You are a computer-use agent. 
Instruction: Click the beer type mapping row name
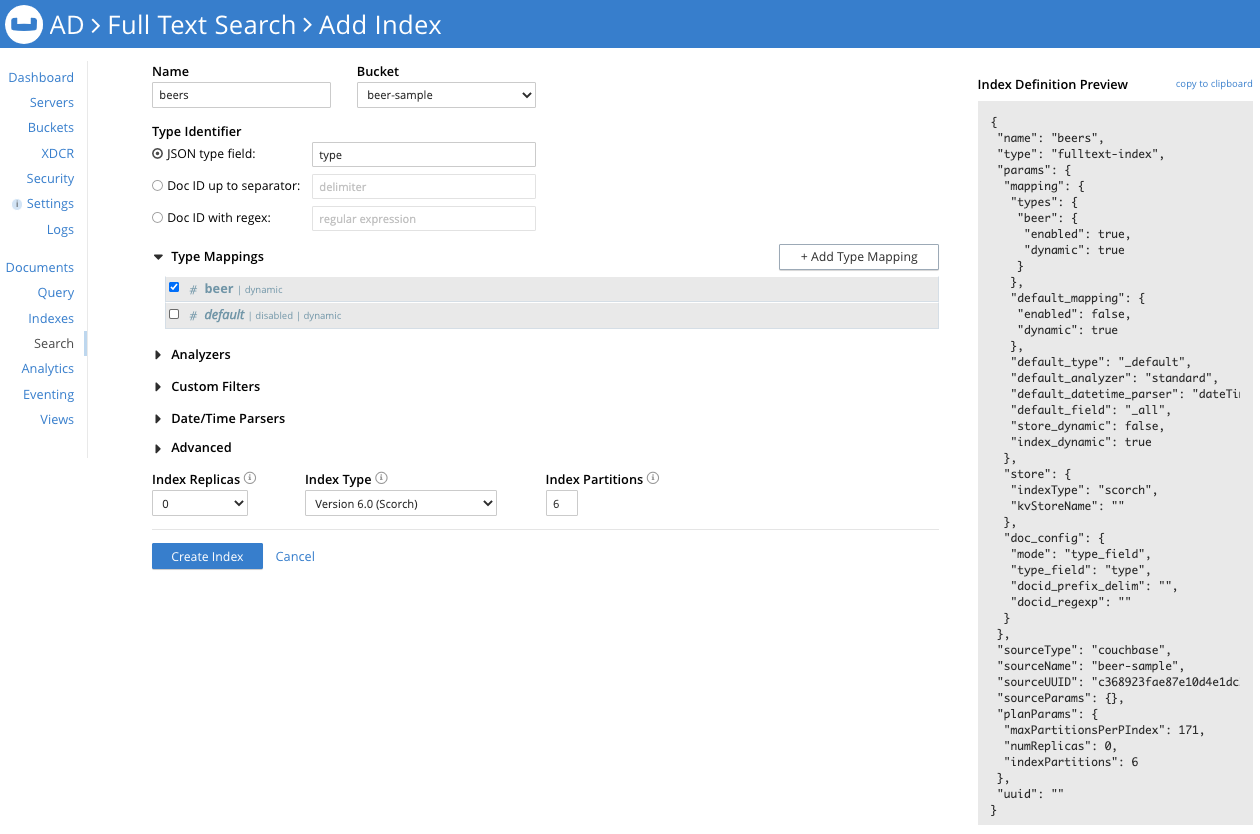coord(219,288)
